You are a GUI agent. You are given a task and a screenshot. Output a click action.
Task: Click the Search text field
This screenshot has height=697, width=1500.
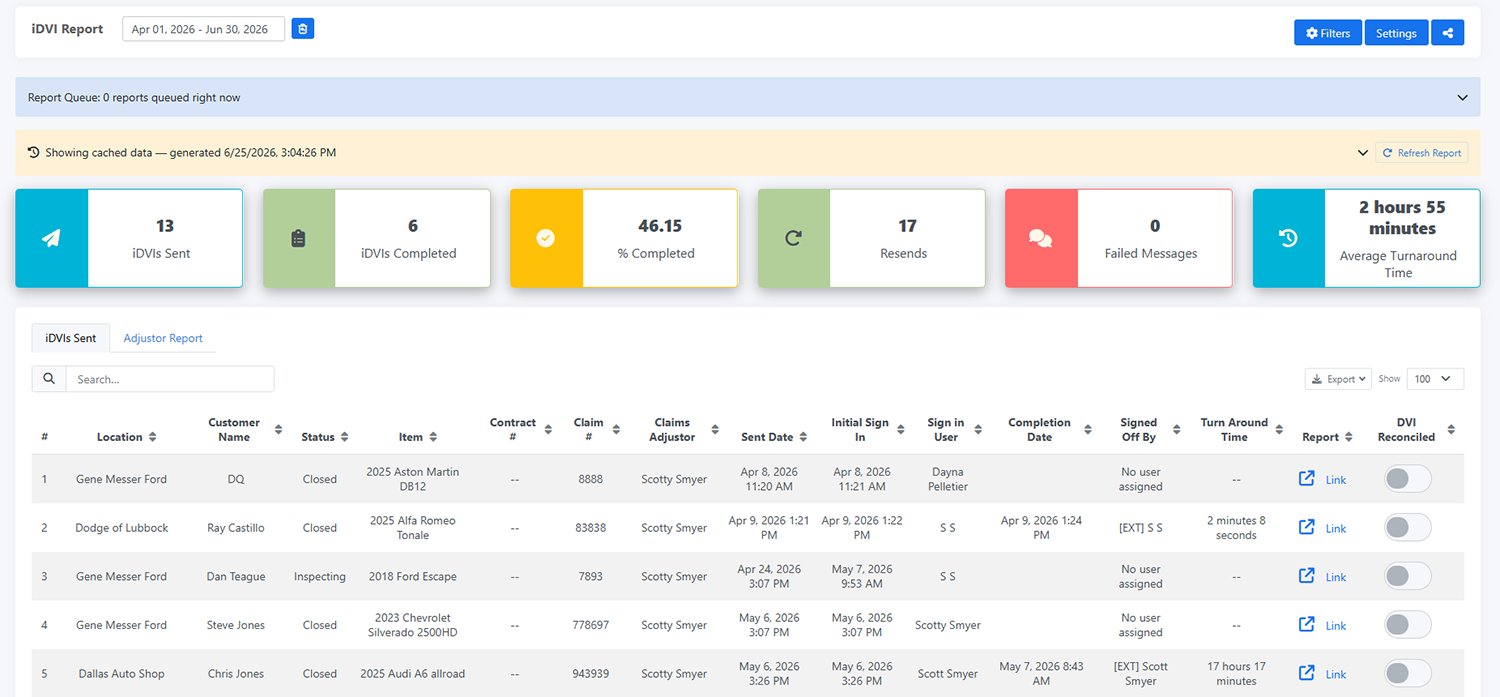[169, 379]
